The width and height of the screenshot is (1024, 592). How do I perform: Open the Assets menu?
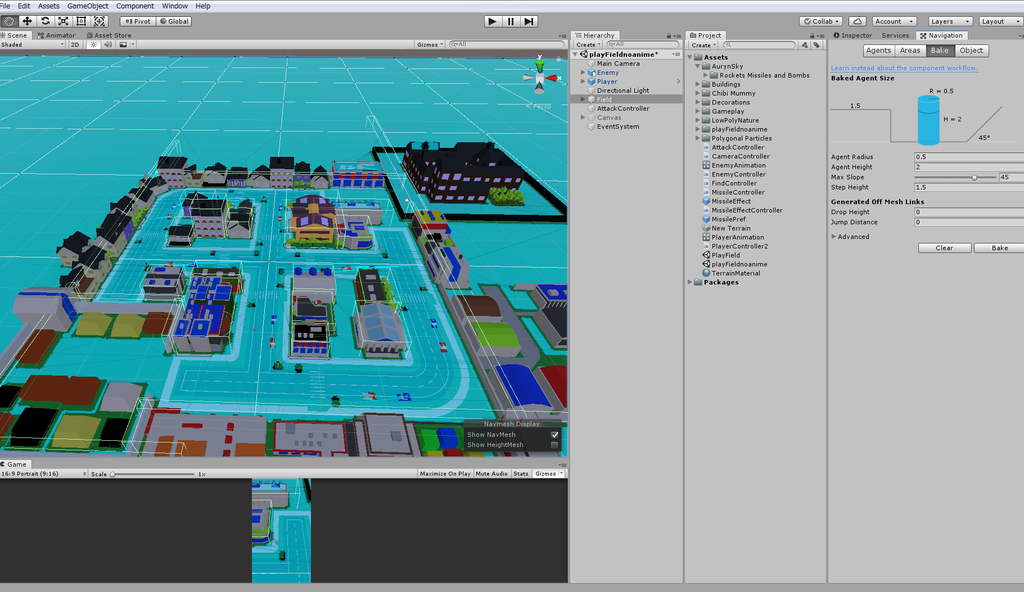pos(48,6)
